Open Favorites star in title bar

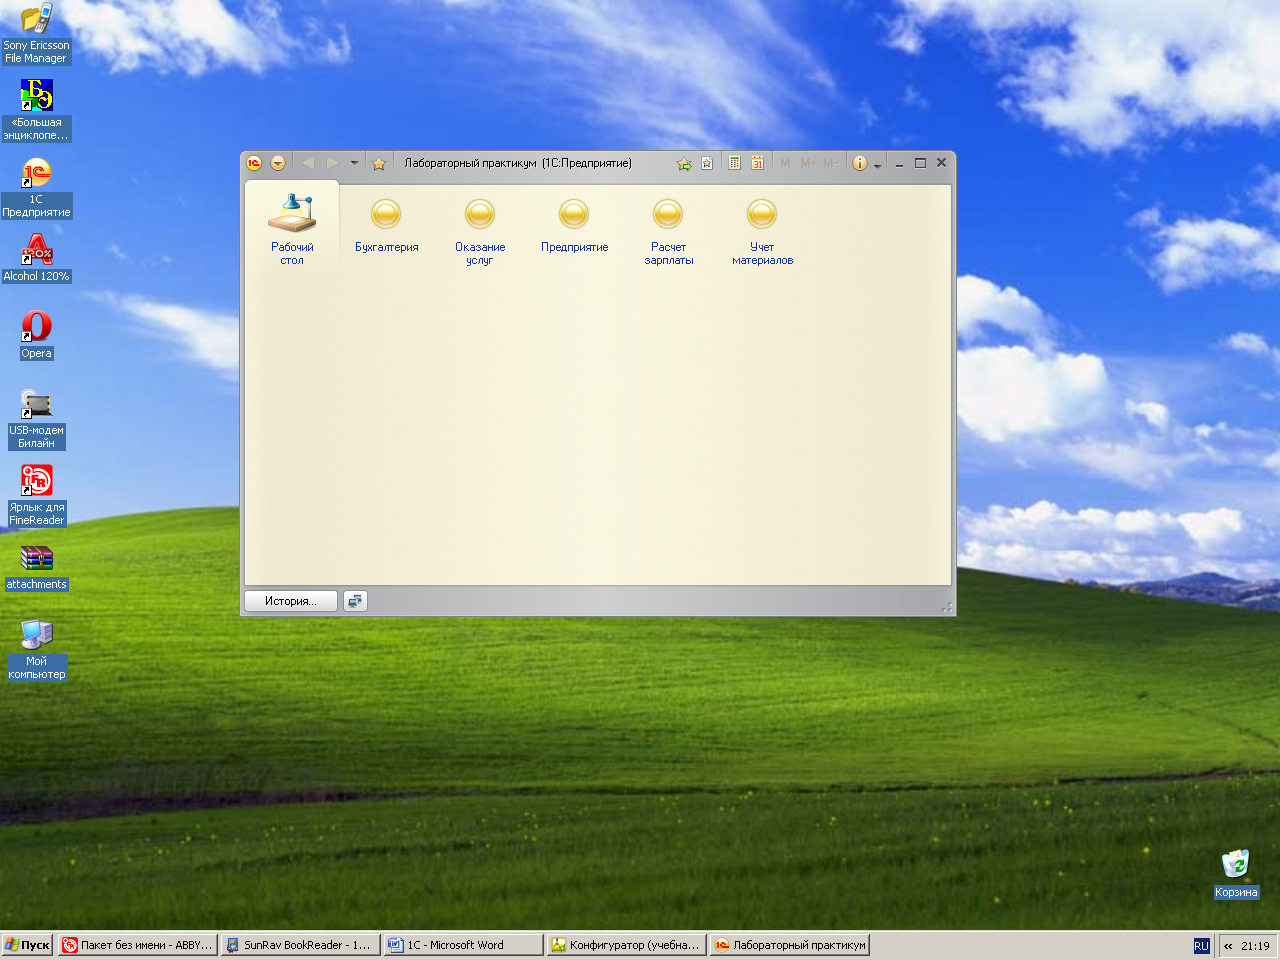point(379,163)
